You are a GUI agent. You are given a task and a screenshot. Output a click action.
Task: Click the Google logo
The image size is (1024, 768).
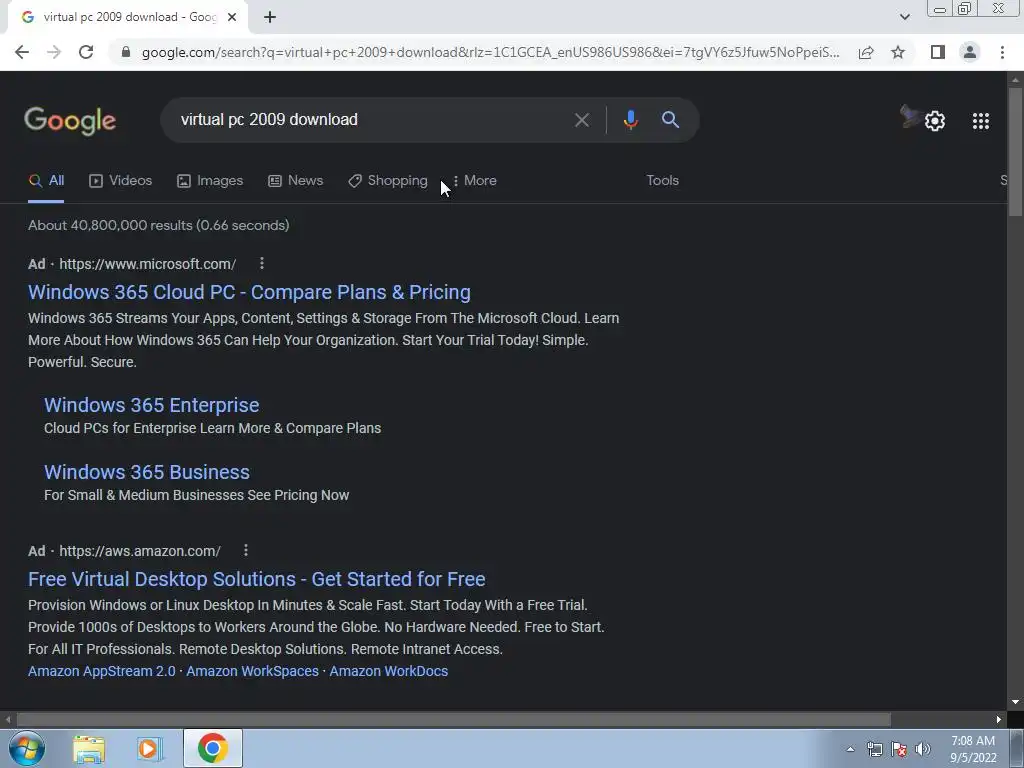click(x=70, y=121)
